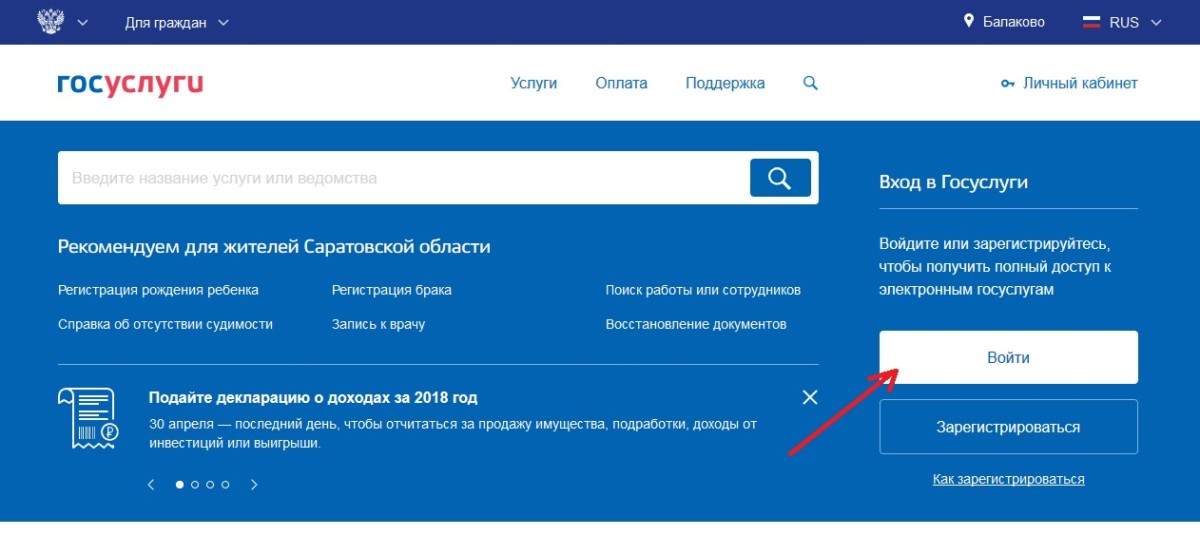Go to the previous banner slide arrow
This screenshot has width=1200, height=535.
click(x=151, y=484)
